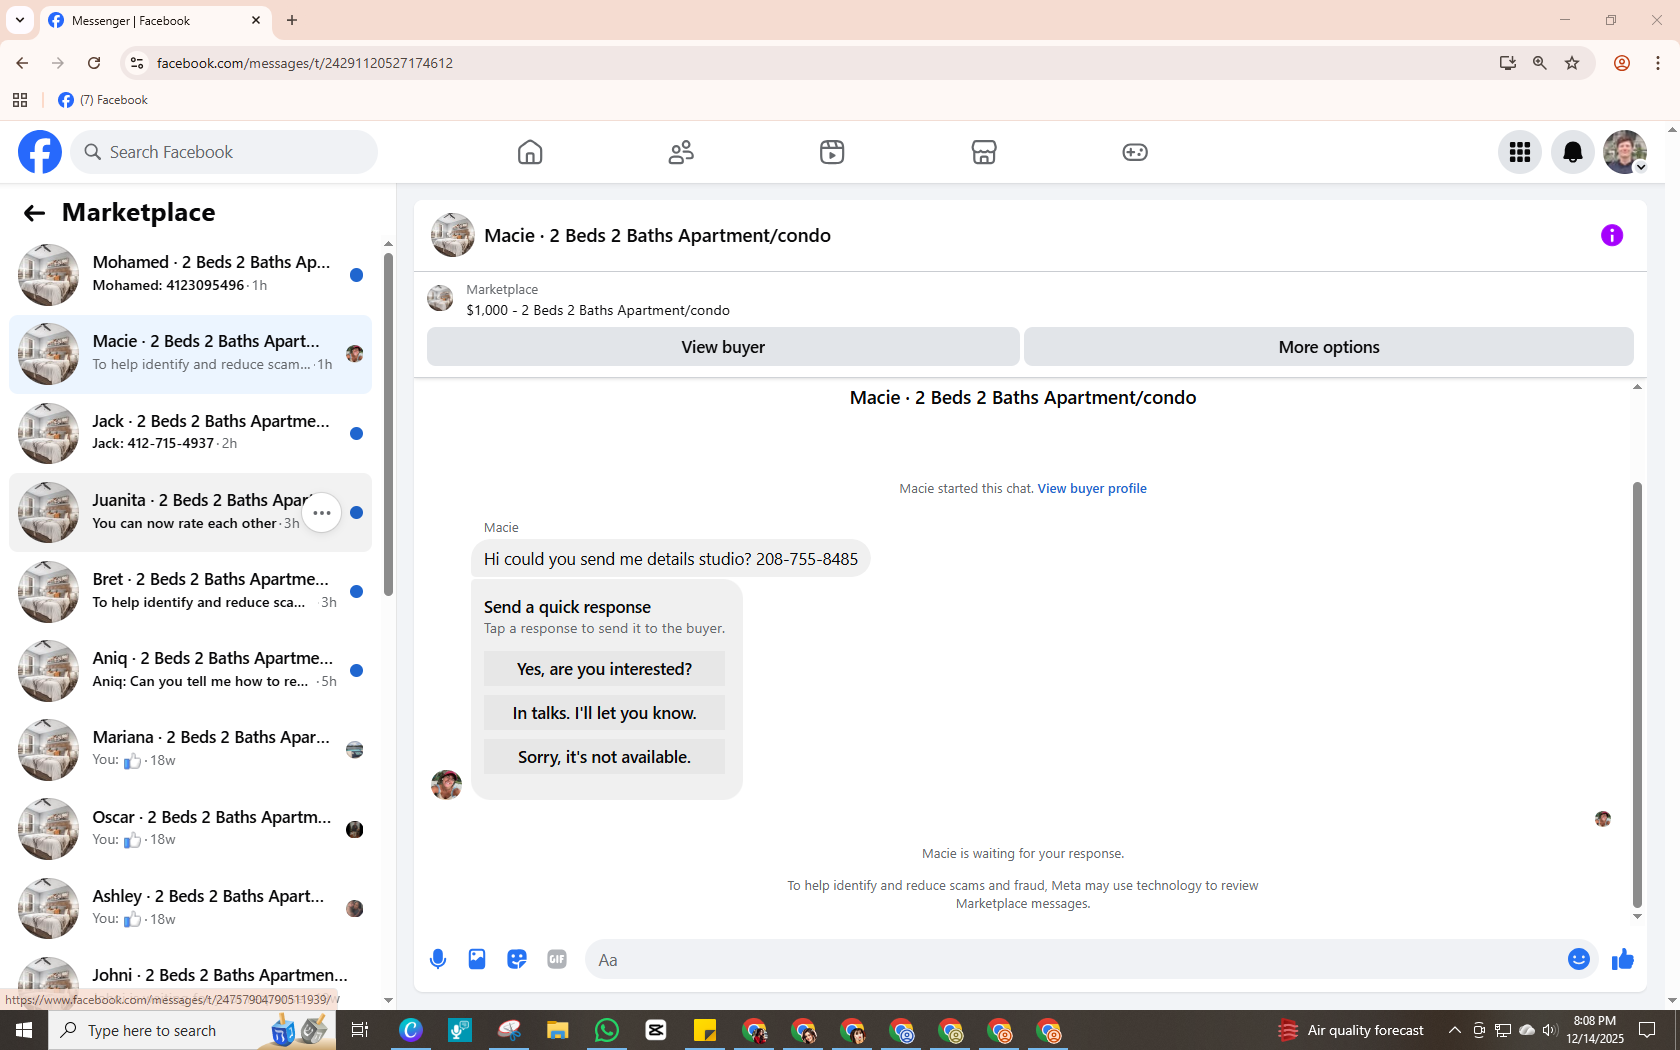Choose a sticker icon

click(517, 960)
